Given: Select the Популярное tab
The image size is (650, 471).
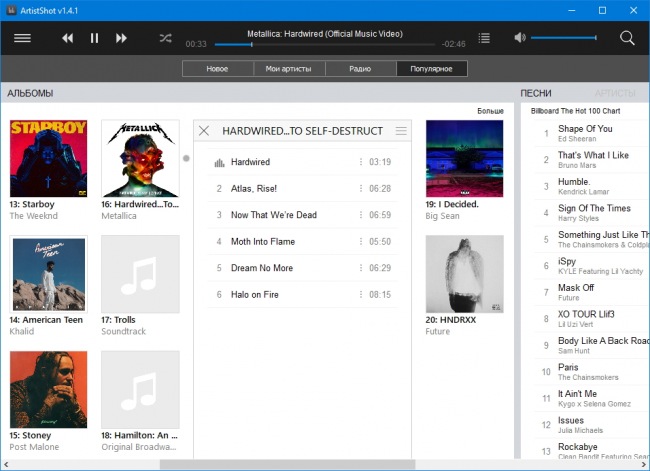Looking at the screenshot, I should pos(432,69).
